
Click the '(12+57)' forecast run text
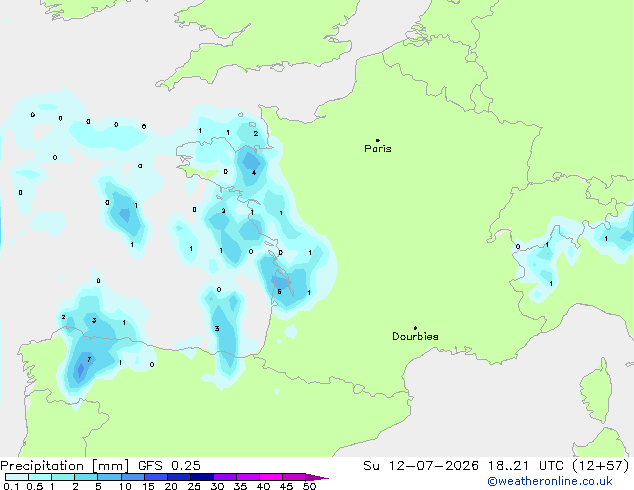coord(601,466)
